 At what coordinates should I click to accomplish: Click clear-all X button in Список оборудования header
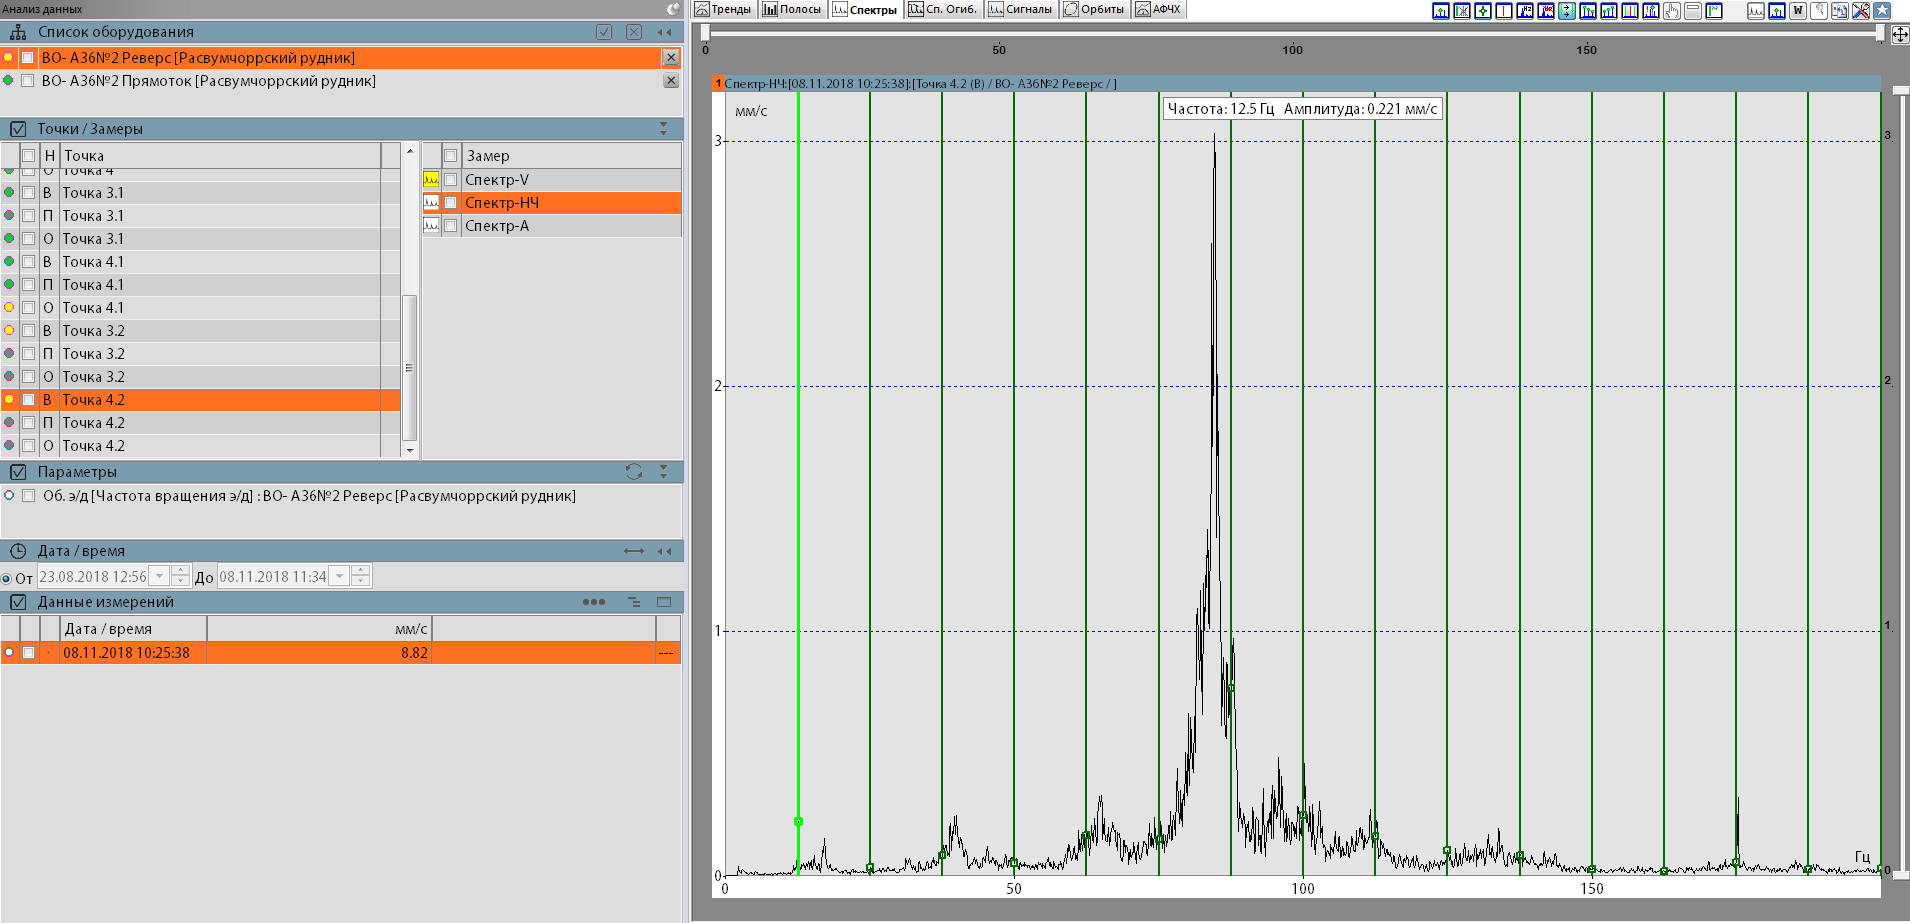[x=634, y=32]
